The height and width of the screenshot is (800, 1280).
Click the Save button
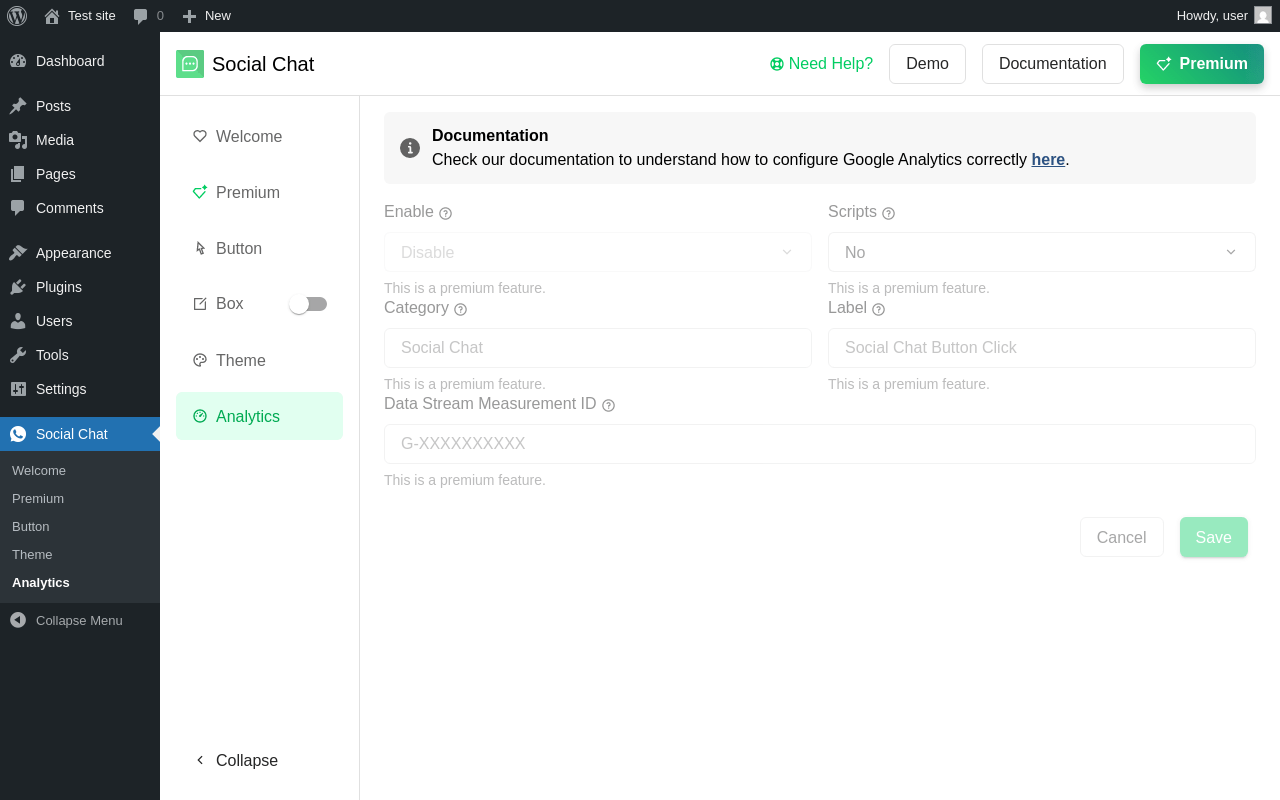point(1213,537)
